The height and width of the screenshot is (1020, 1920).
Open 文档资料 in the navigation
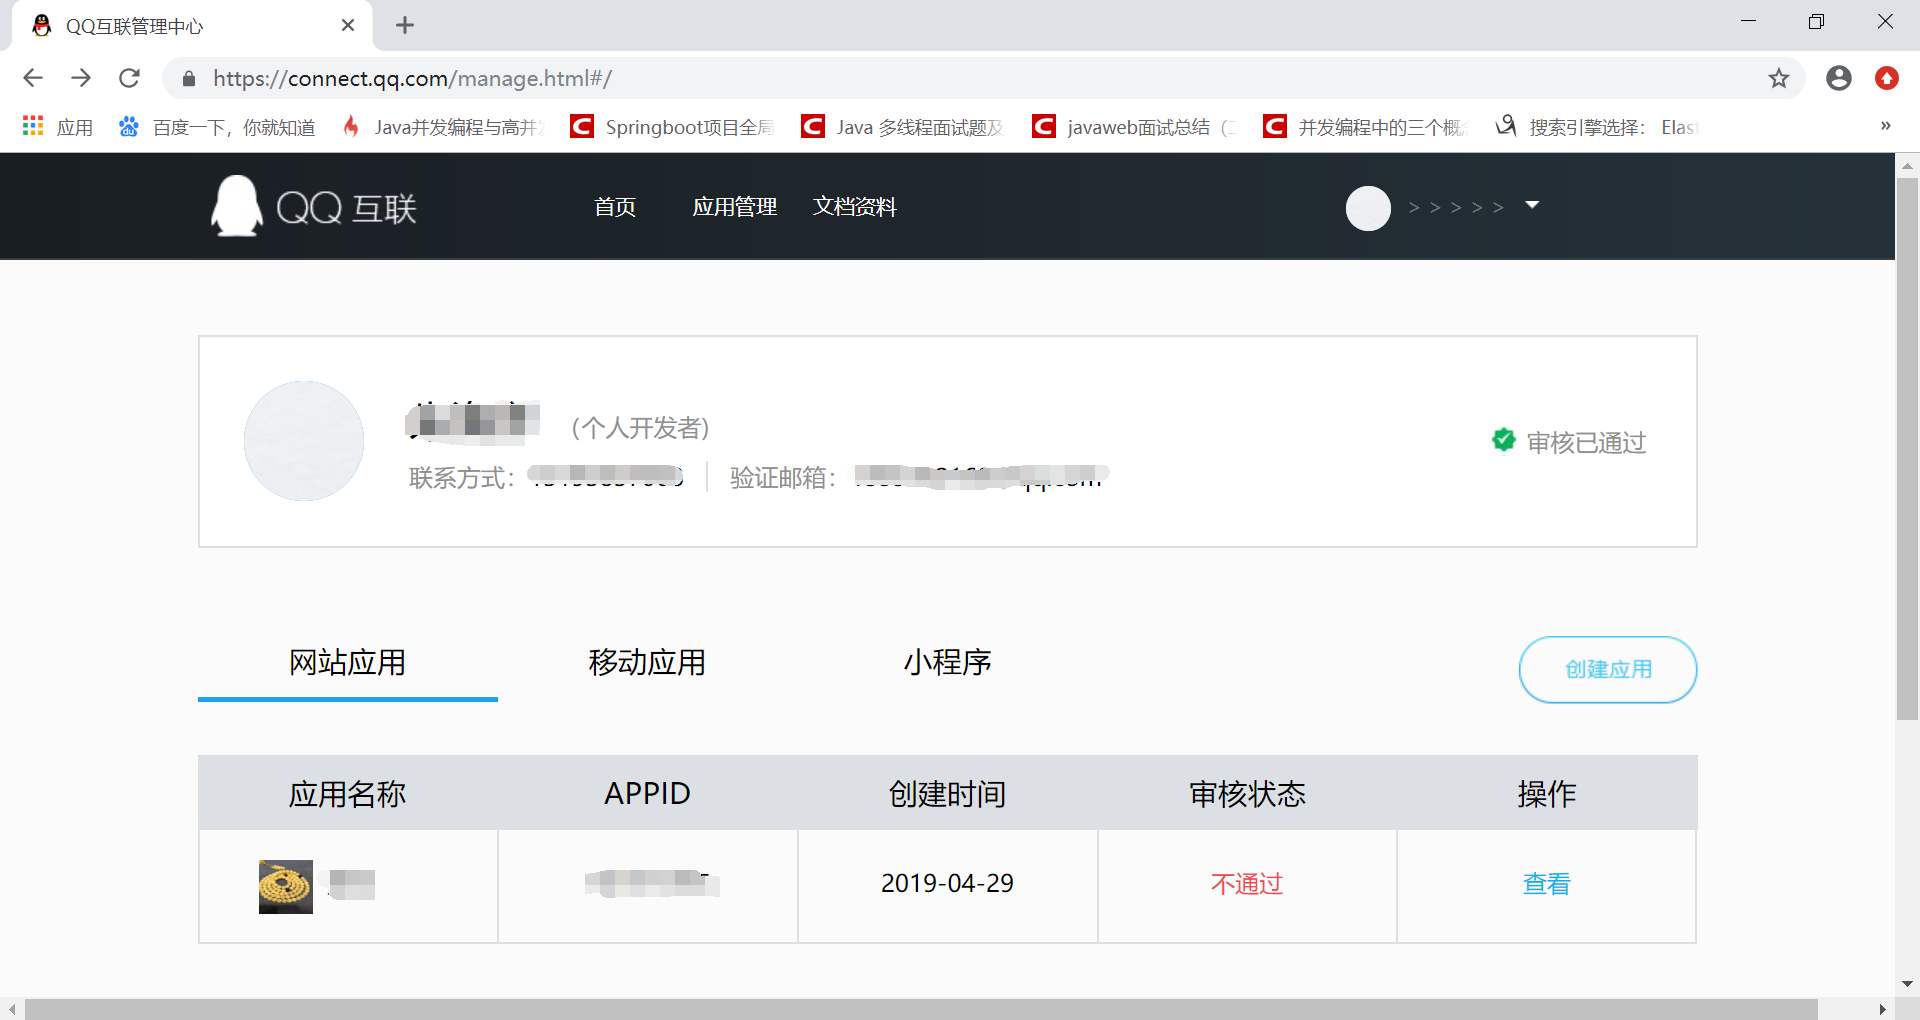click(x=855, y=207)
